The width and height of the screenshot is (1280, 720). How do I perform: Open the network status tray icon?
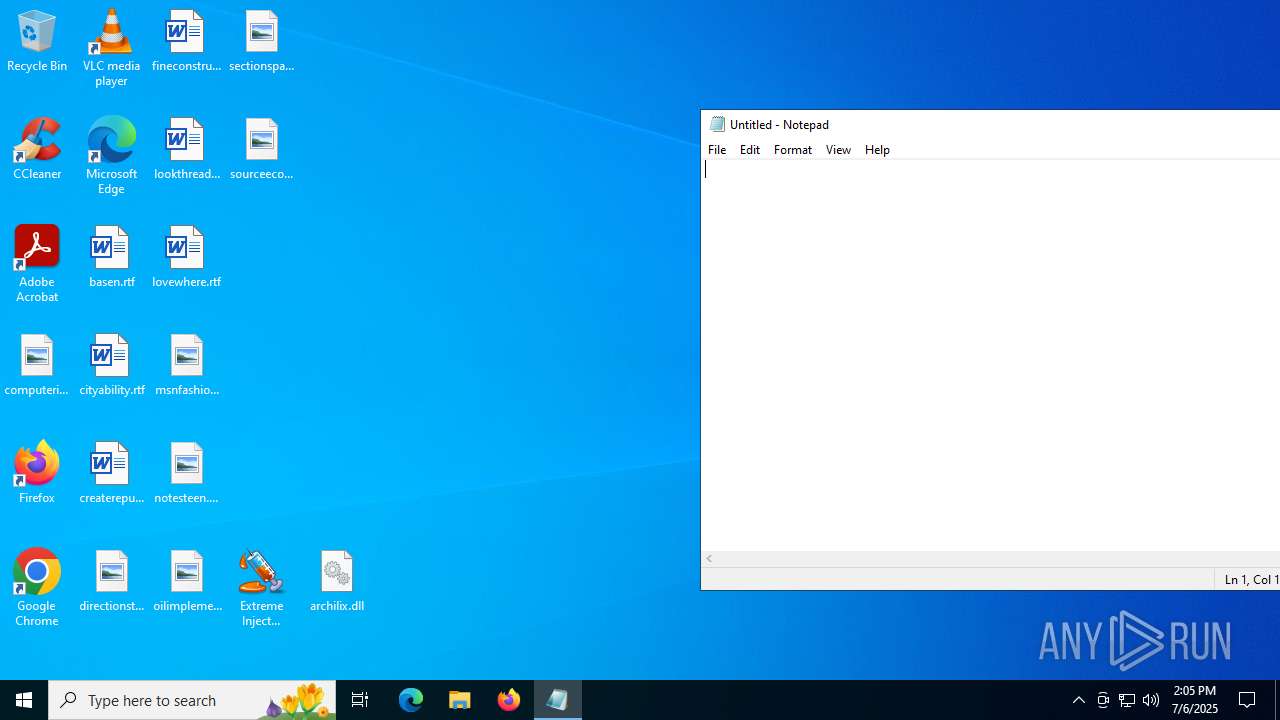tap(1127, 700)
